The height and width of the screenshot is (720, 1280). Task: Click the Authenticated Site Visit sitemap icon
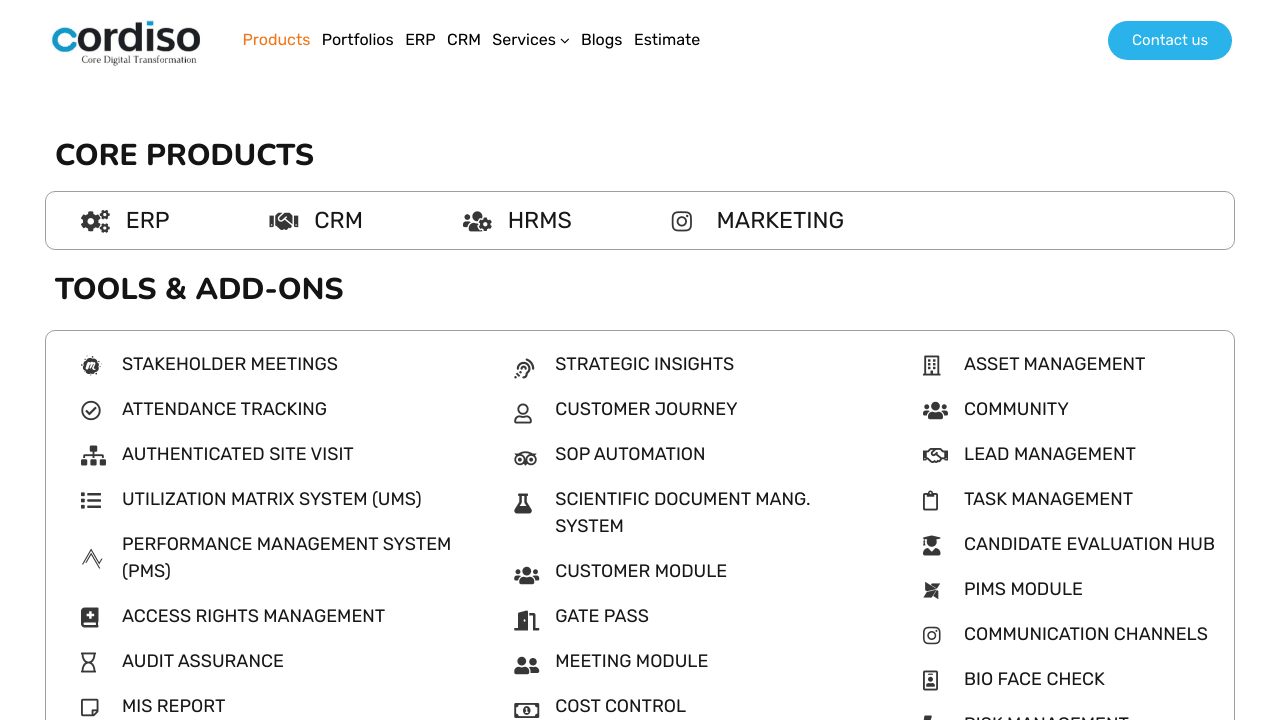tap(93, 456)
